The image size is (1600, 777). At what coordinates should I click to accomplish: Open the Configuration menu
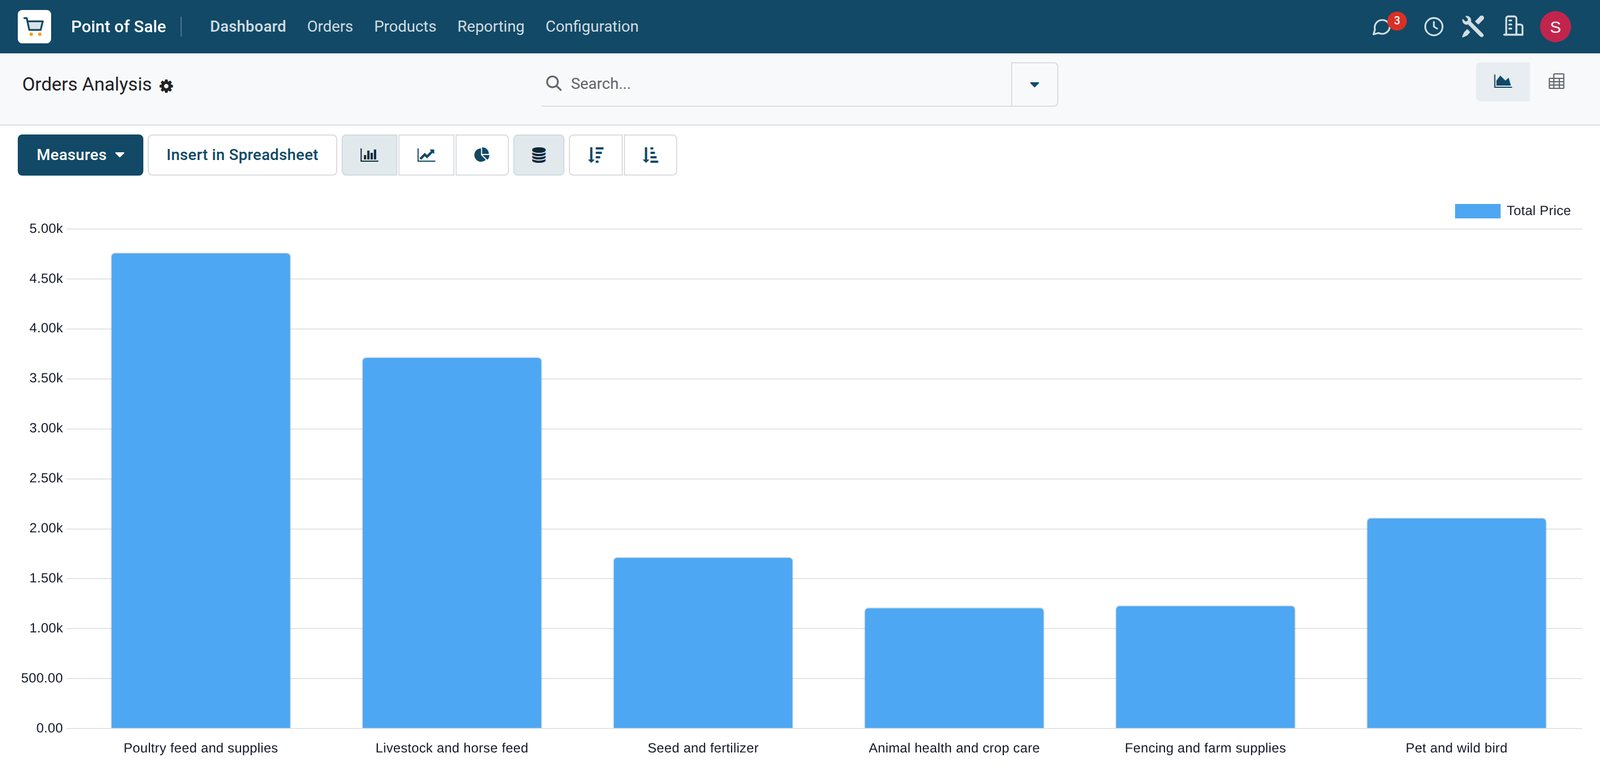click(592, 27)
